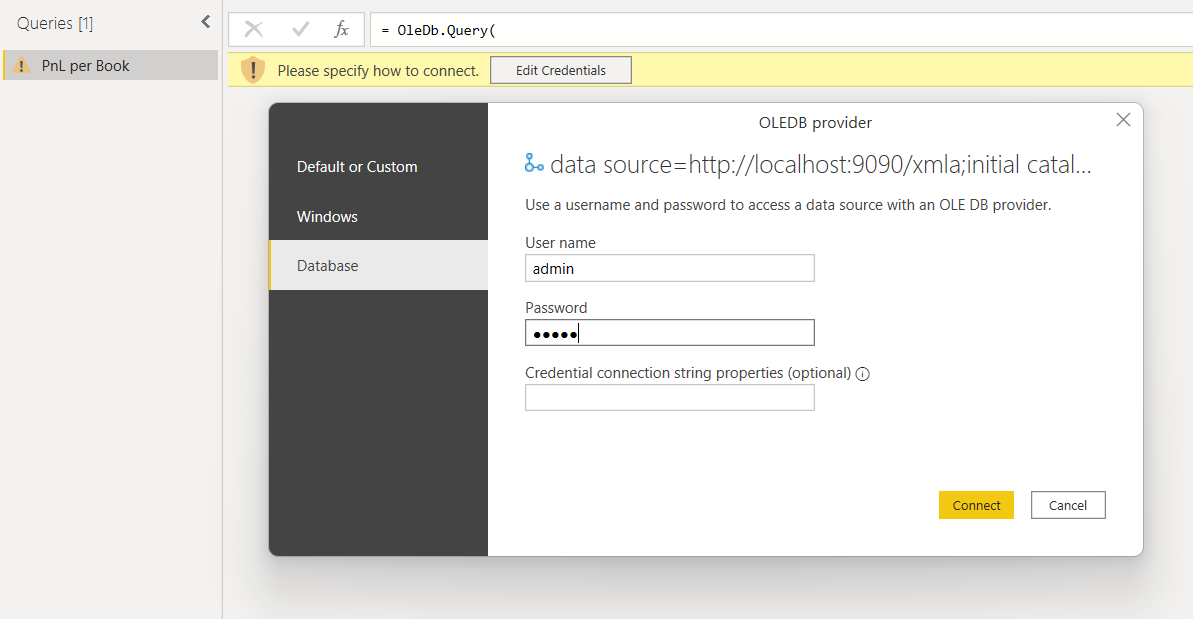Click the fx function icon

pos(341,30)
